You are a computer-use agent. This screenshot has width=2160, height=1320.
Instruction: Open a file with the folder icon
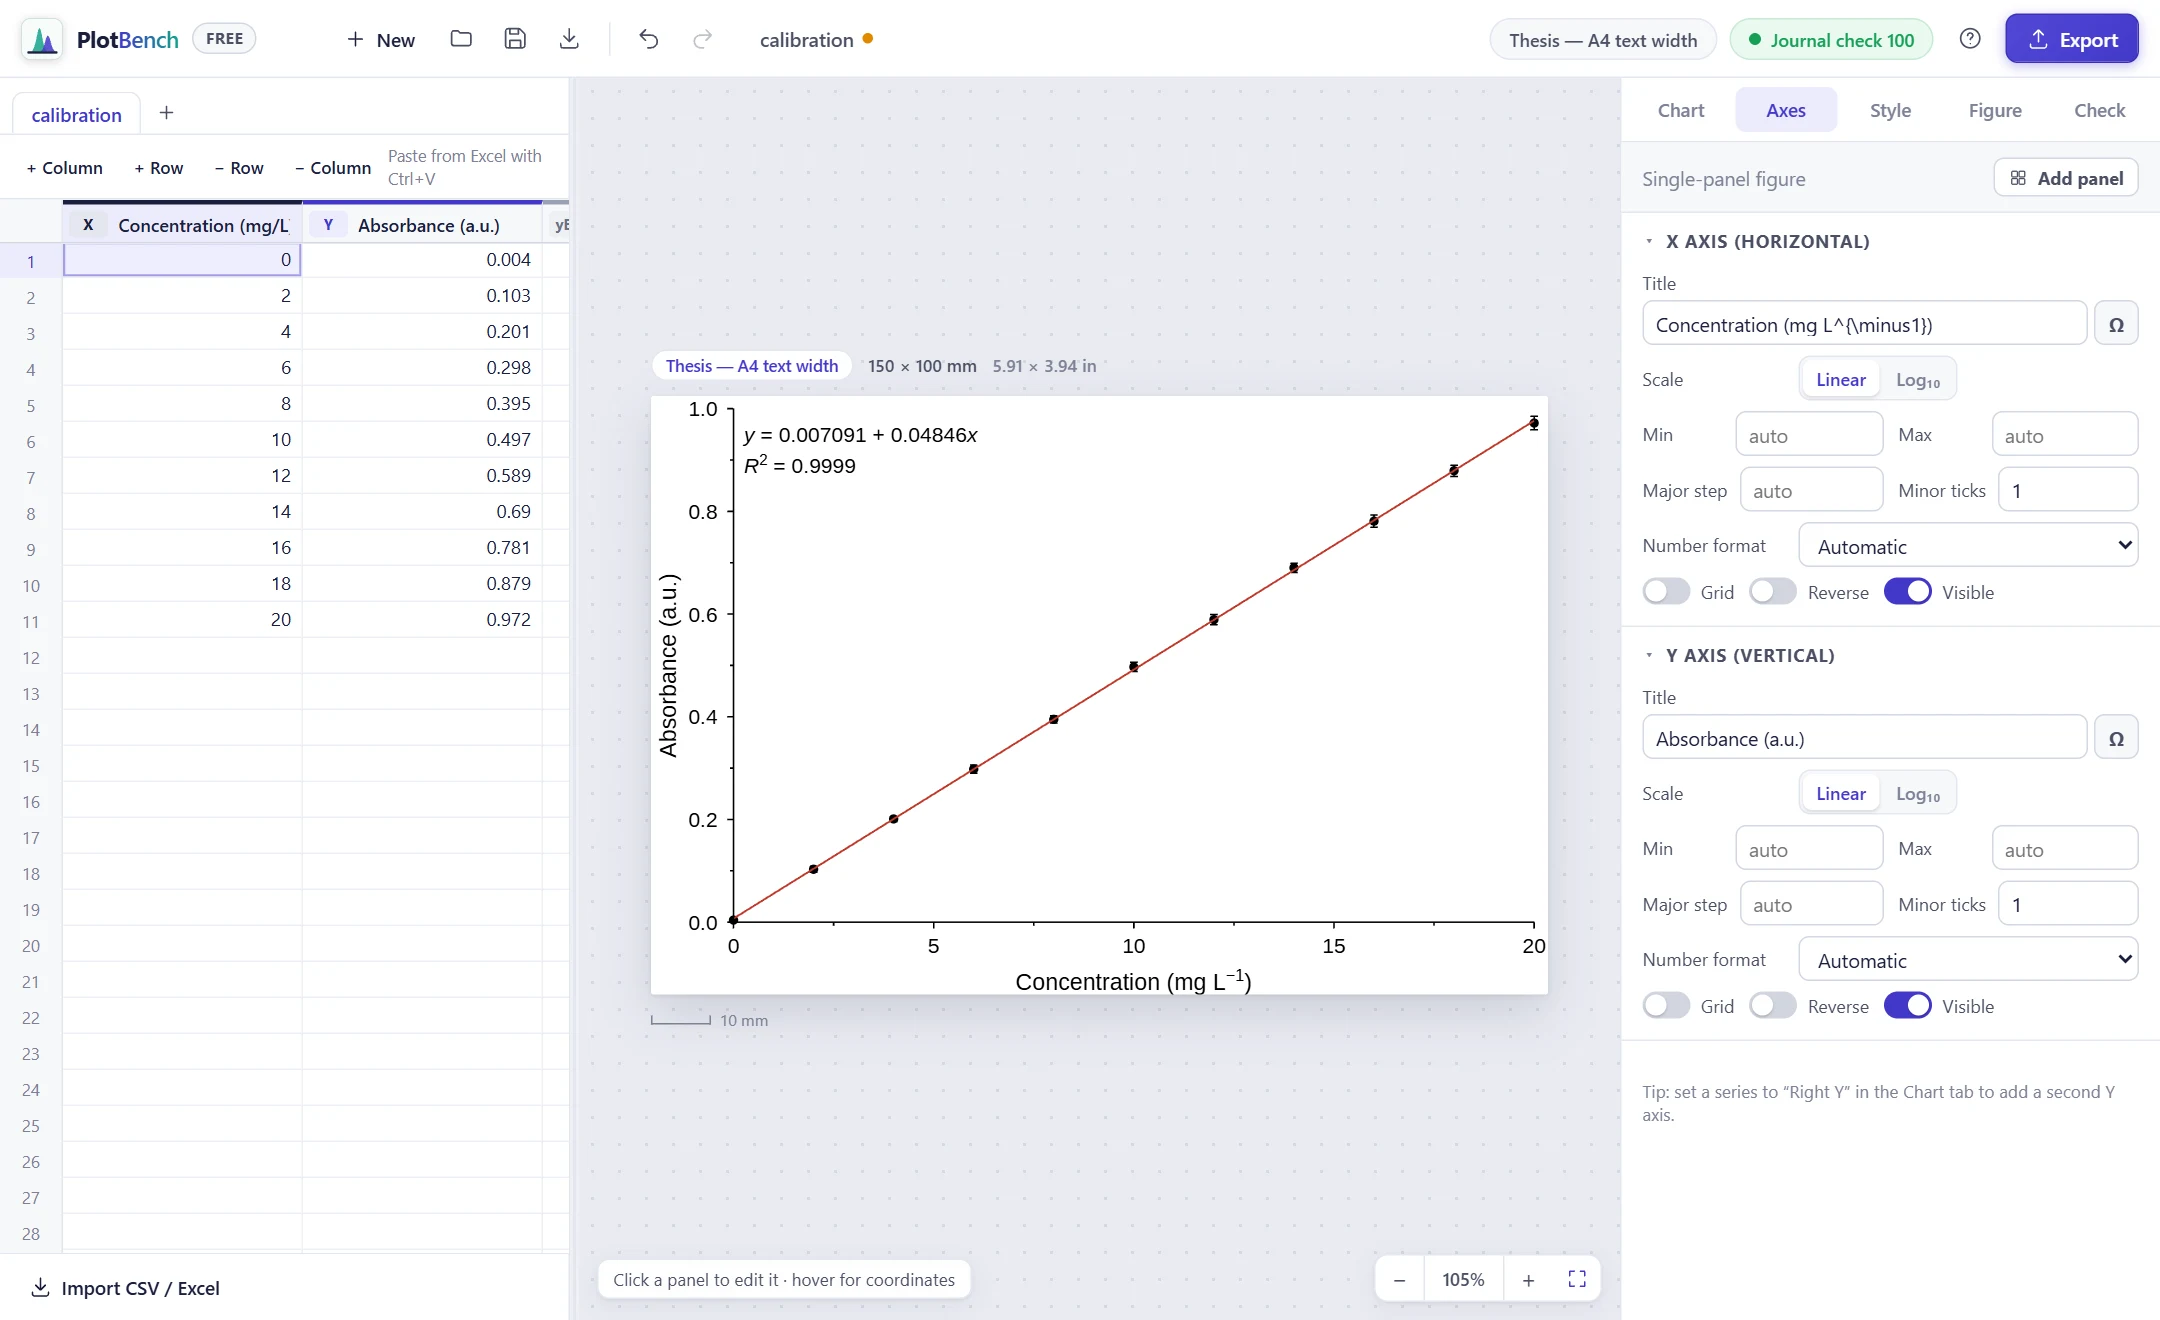click(x=461, y=39)
